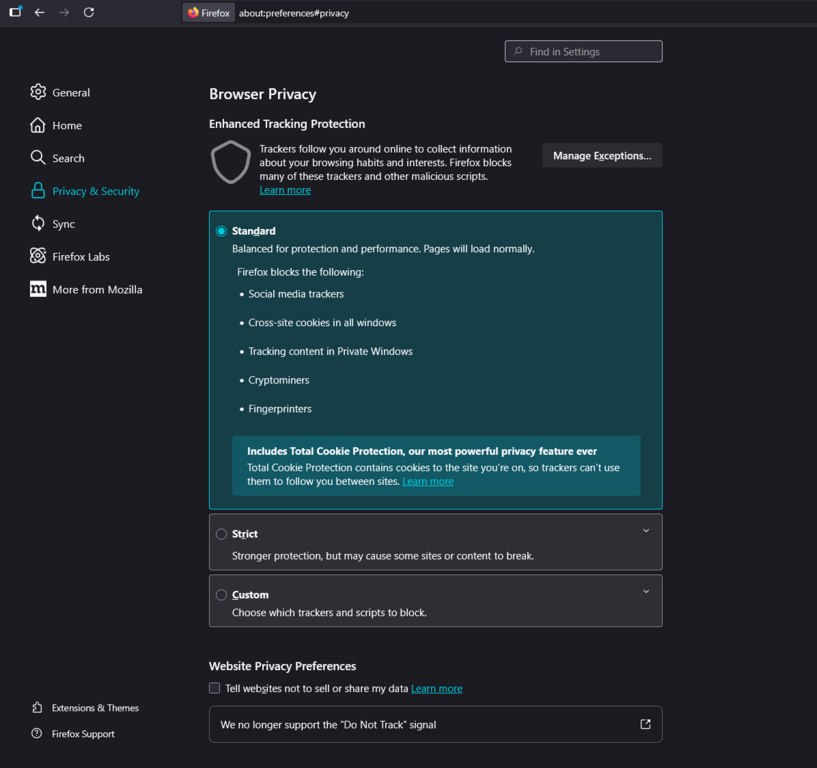Viewport: 817px width, 768px height.
Task: Click Manage Exceptions button
Action: point(602,155)
